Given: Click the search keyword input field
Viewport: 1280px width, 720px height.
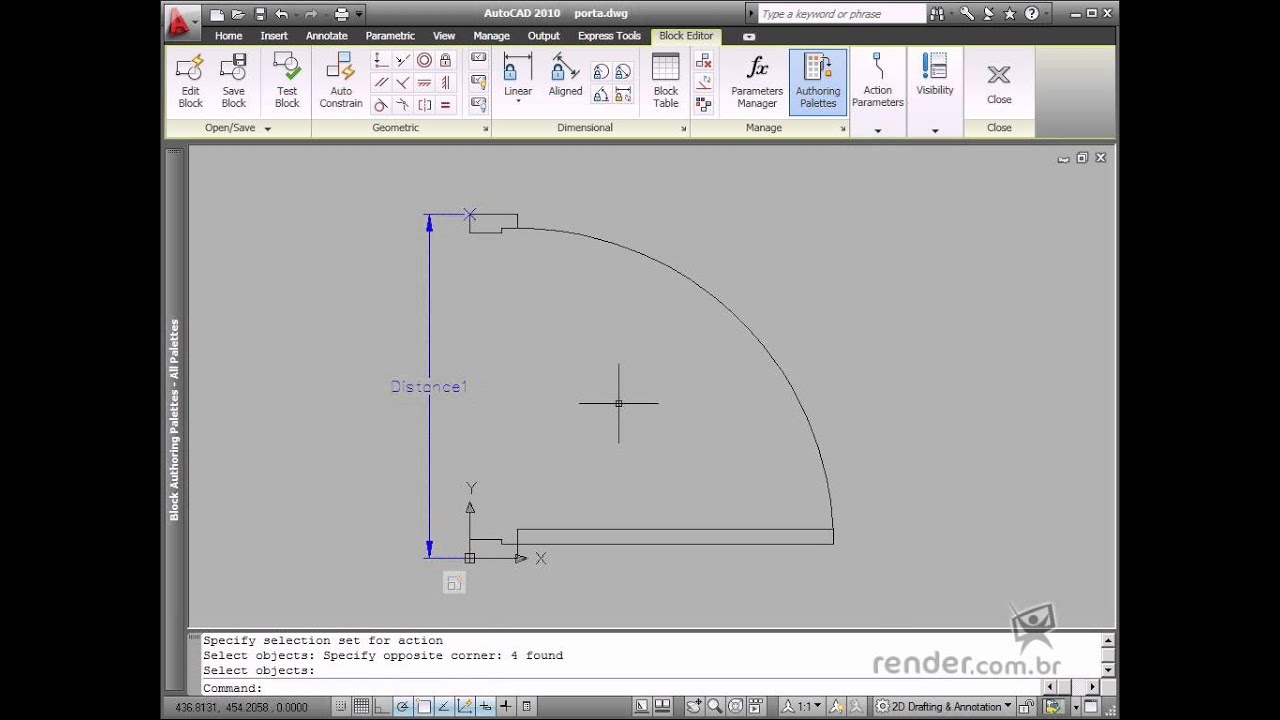Looking at the screenshot, I should (x=842, y=14).
